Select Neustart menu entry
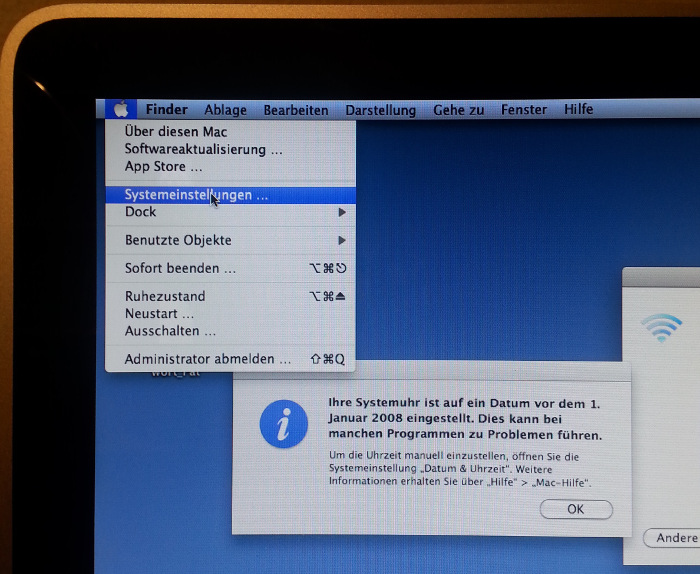 click(230, 314)
